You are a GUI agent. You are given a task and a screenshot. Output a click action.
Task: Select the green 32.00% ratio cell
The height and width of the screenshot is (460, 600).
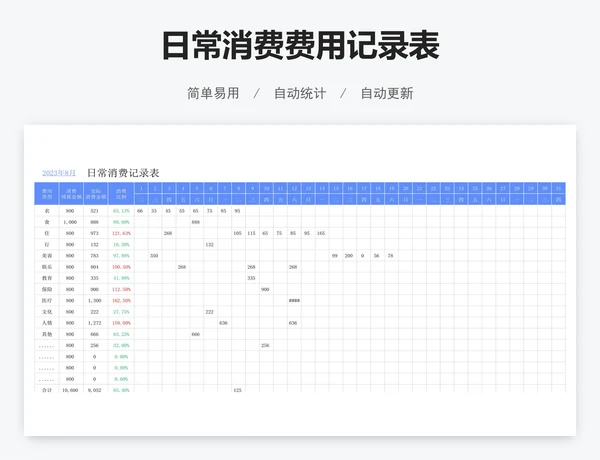(121, 345)
